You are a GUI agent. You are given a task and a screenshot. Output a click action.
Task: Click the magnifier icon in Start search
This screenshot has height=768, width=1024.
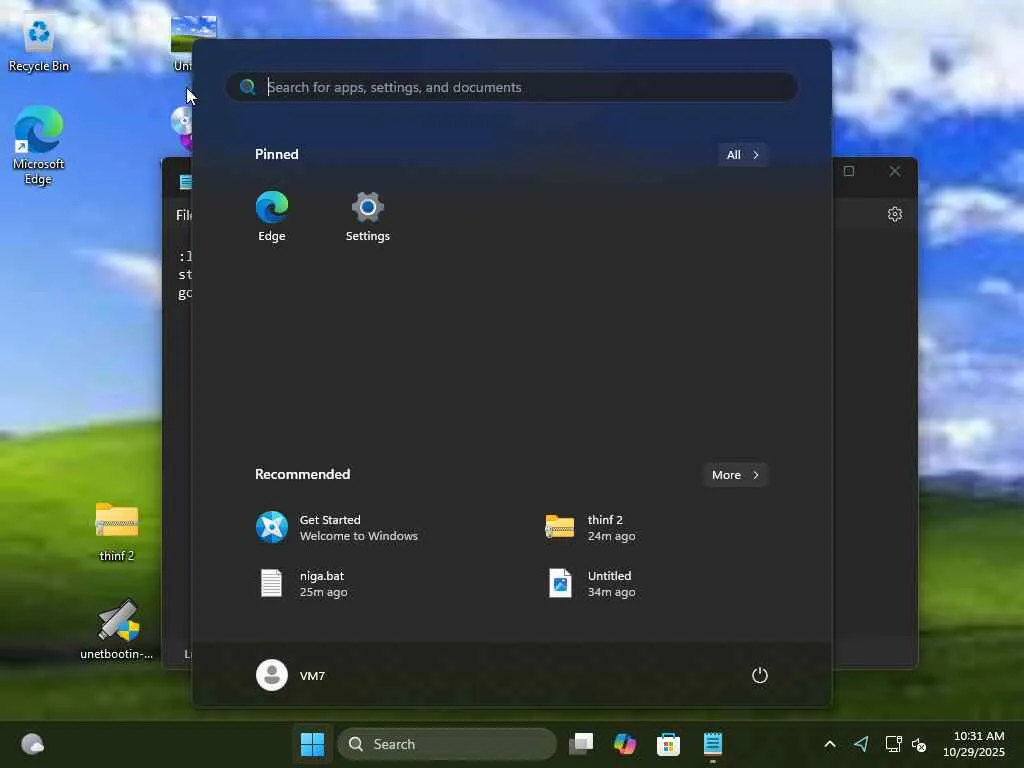[x=247, y=87]
